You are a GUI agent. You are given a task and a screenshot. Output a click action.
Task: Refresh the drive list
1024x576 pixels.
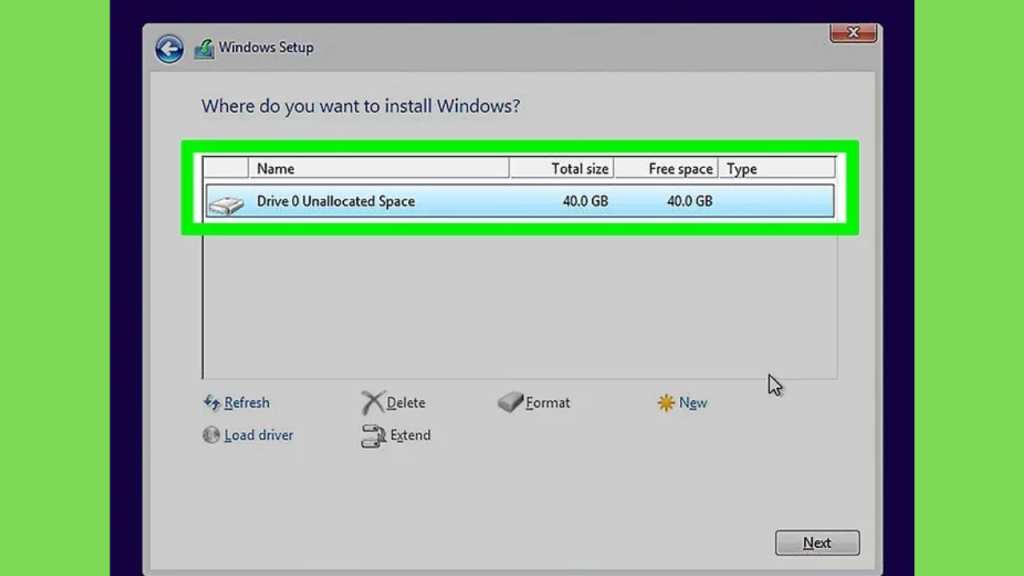click(247, 402)
